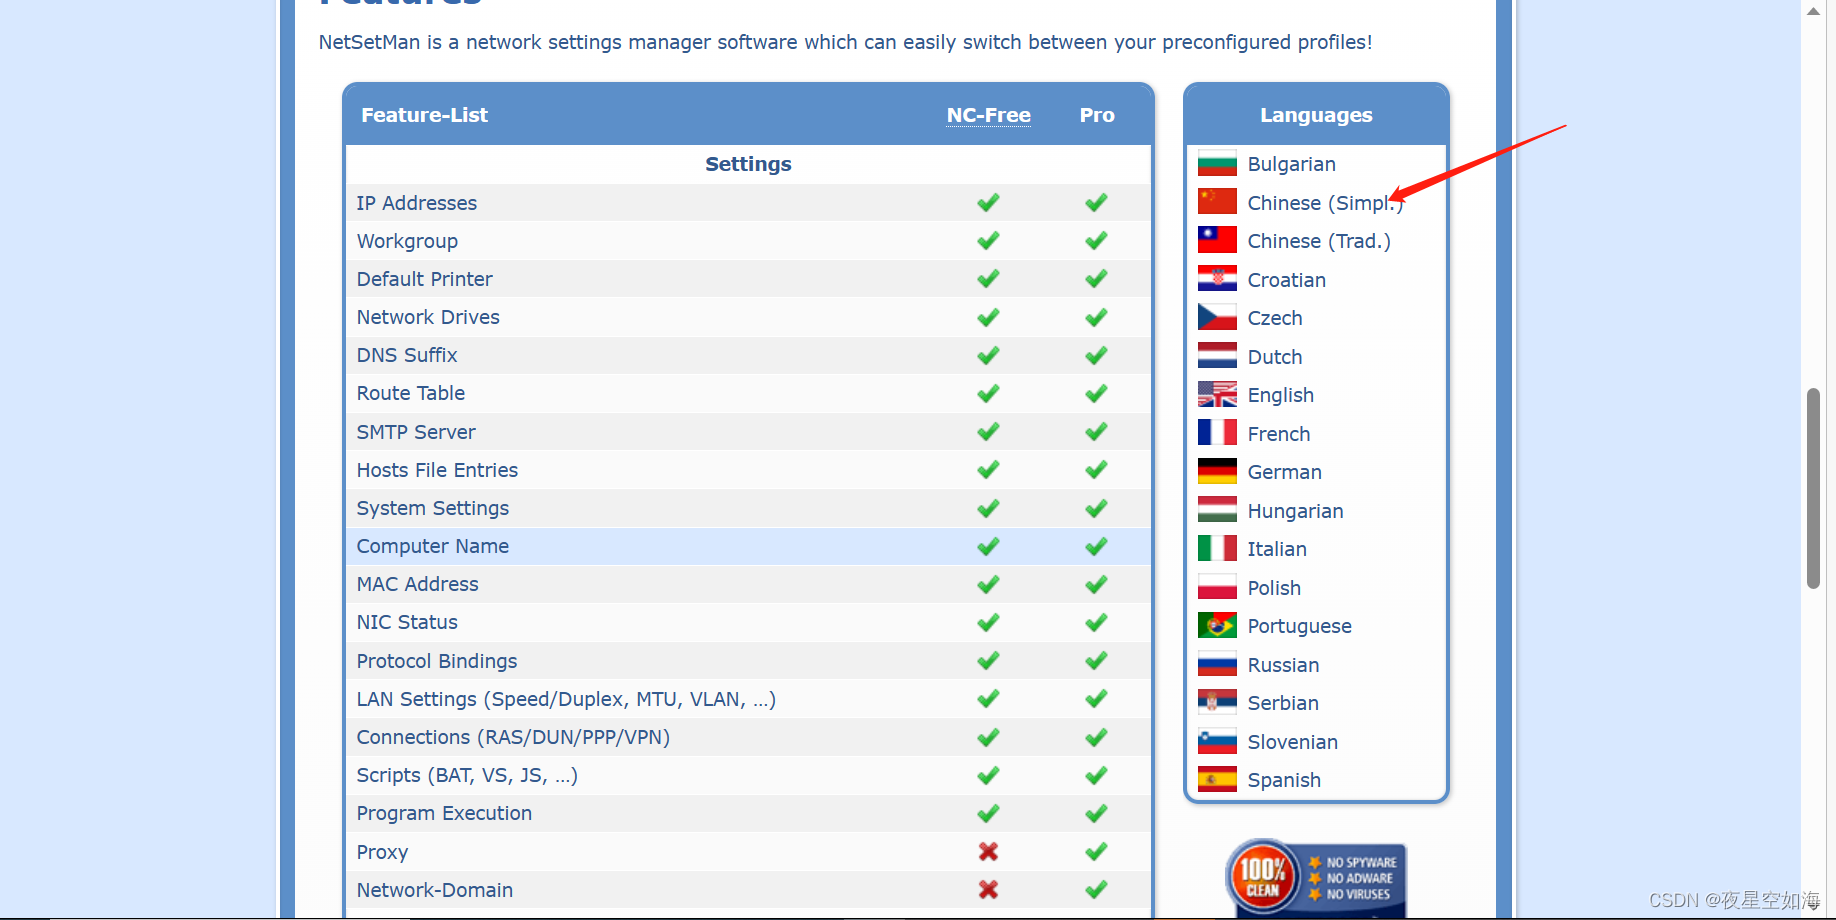Select the Russian language link
1836x920 pixels.
click(x=1283, y=665)
